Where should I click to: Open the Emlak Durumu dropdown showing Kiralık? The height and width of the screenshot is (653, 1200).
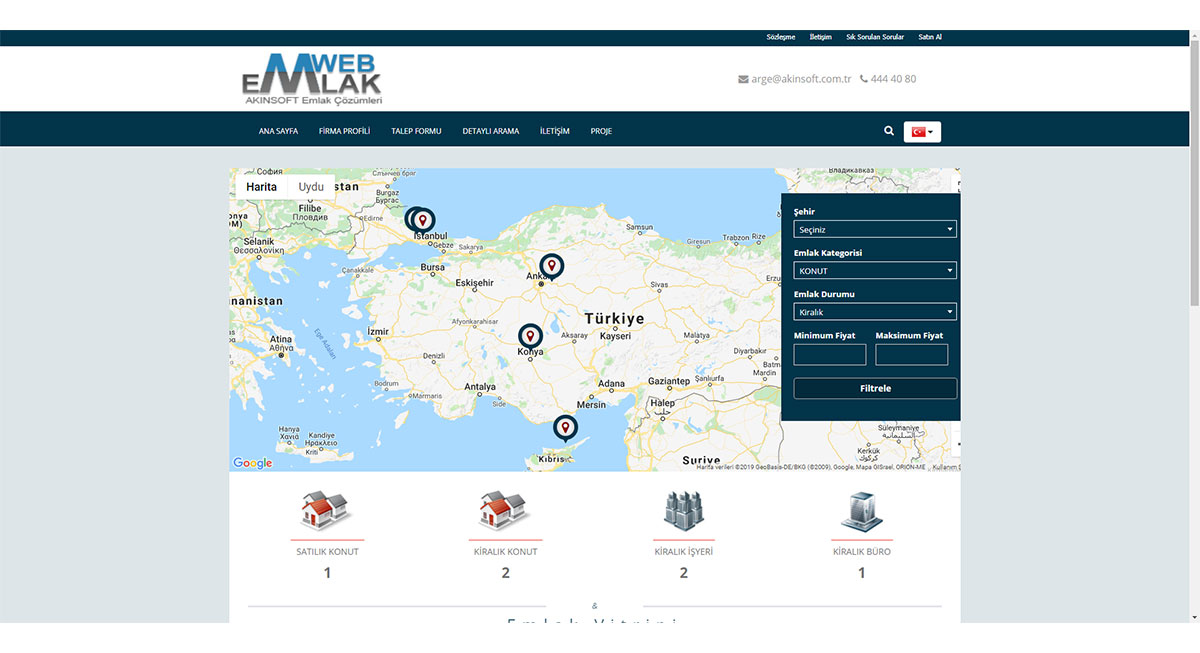click(874, 311)
